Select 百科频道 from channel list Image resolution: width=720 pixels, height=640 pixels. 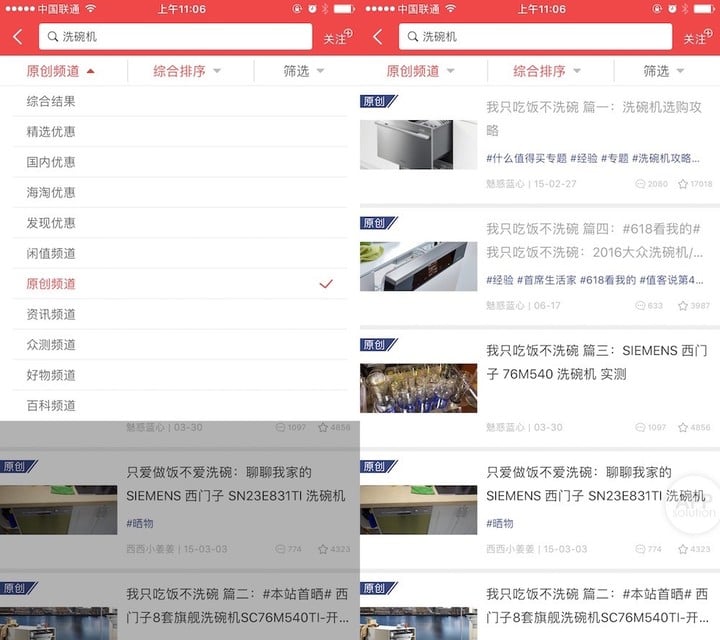click(180, 405)
